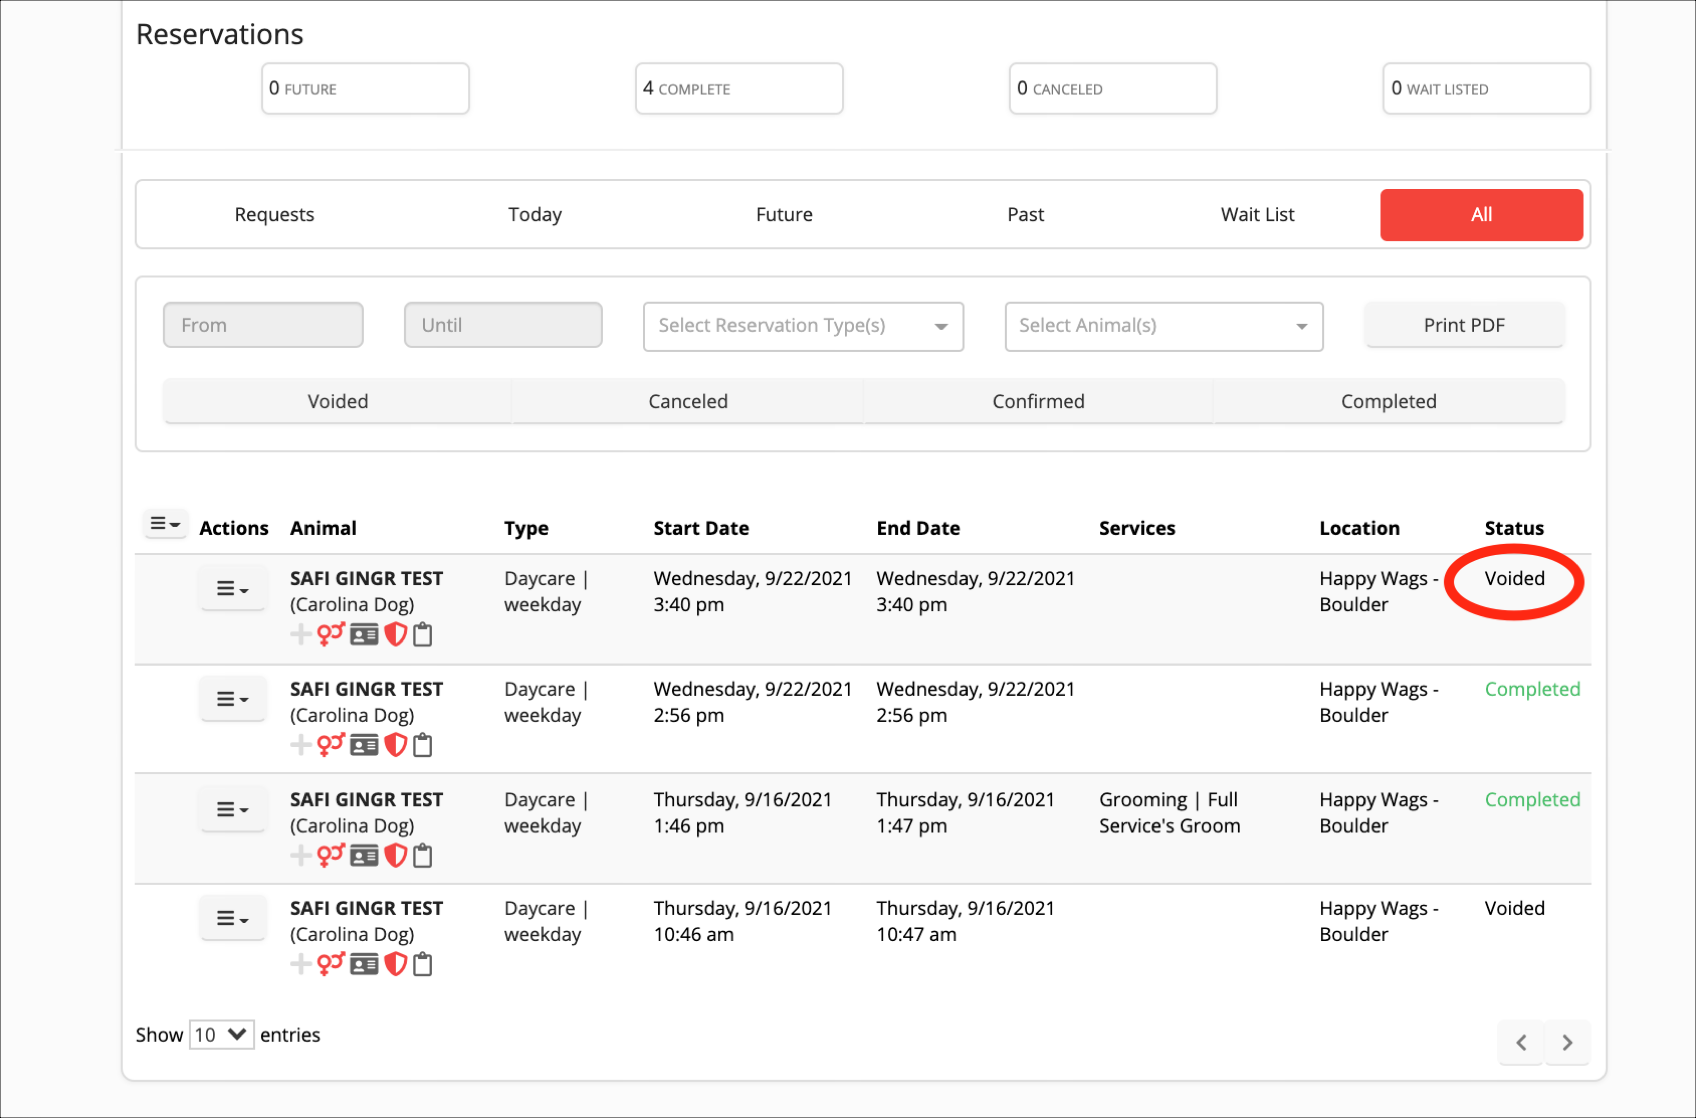This screenshot has height=1118, width=1696.
Task: Click the 0 Wait Listed summary box
Action: [1486, 89]
